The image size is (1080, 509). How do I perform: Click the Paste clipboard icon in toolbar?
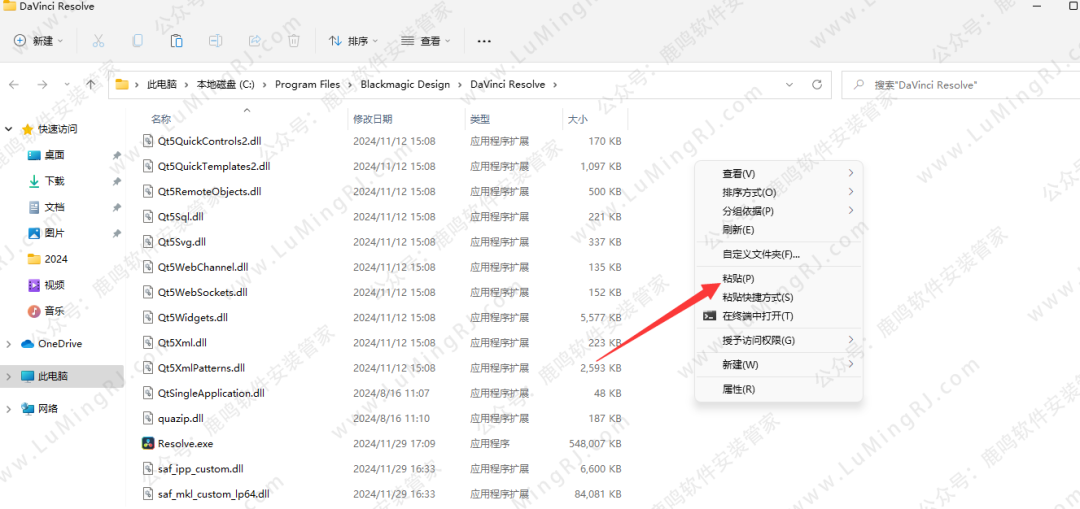176,41
